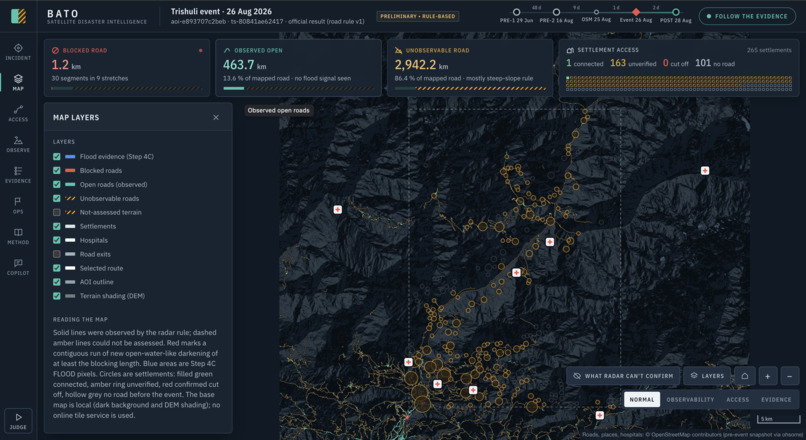
Task: Switch to Normal map mode
Action: [642, 399]
